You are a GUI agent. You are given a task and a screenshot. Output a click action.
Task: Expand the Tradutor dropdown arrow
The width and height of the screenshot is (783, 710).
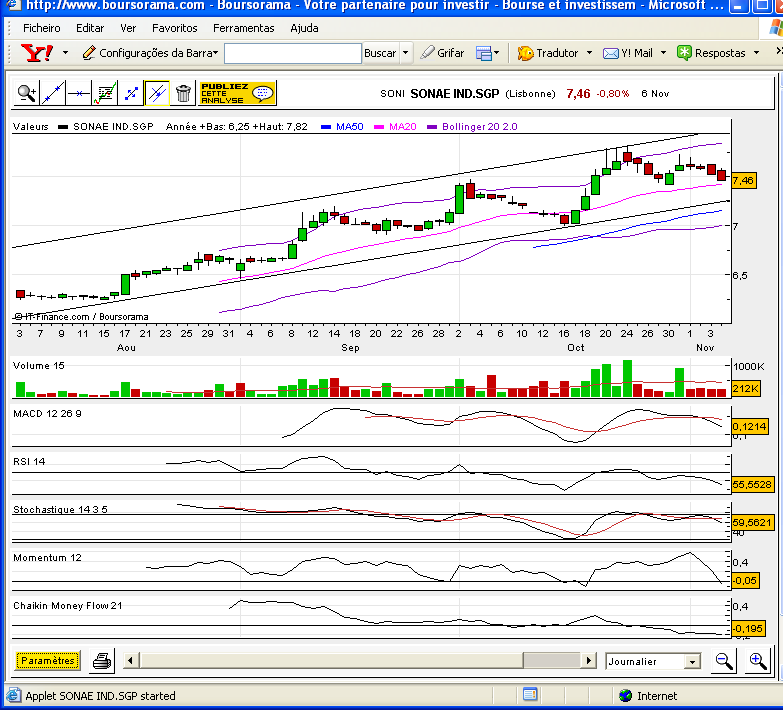click(x=589, y=52)
